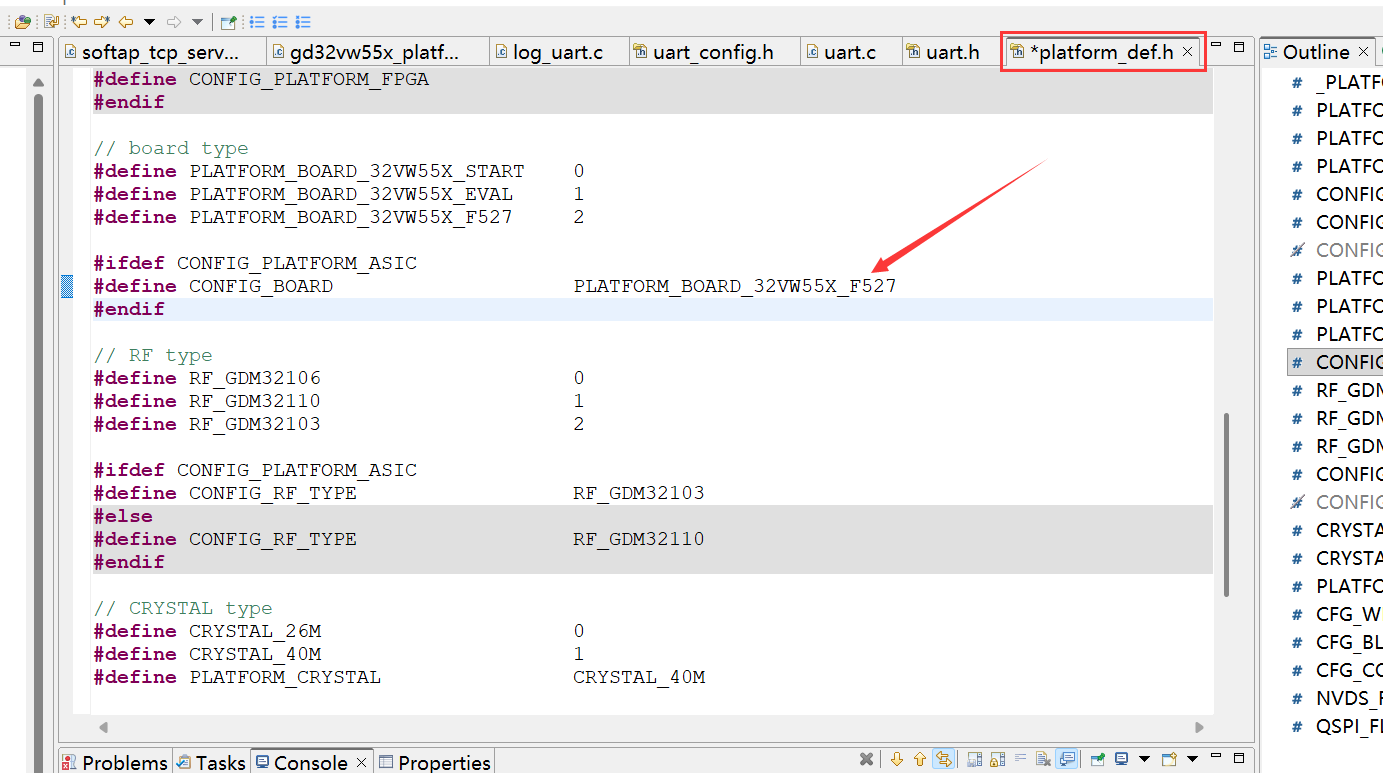Click the yellow Back navigation arrow

click(126, 21)
